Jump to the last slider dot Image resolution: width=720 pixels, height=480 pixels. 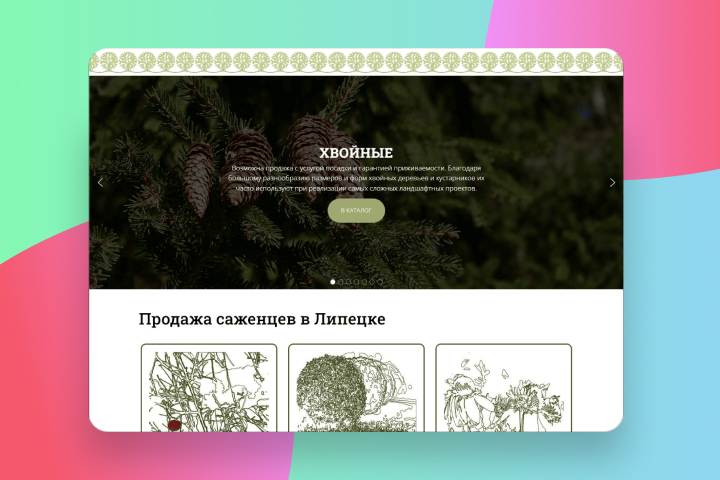click(x=380, y=282)
